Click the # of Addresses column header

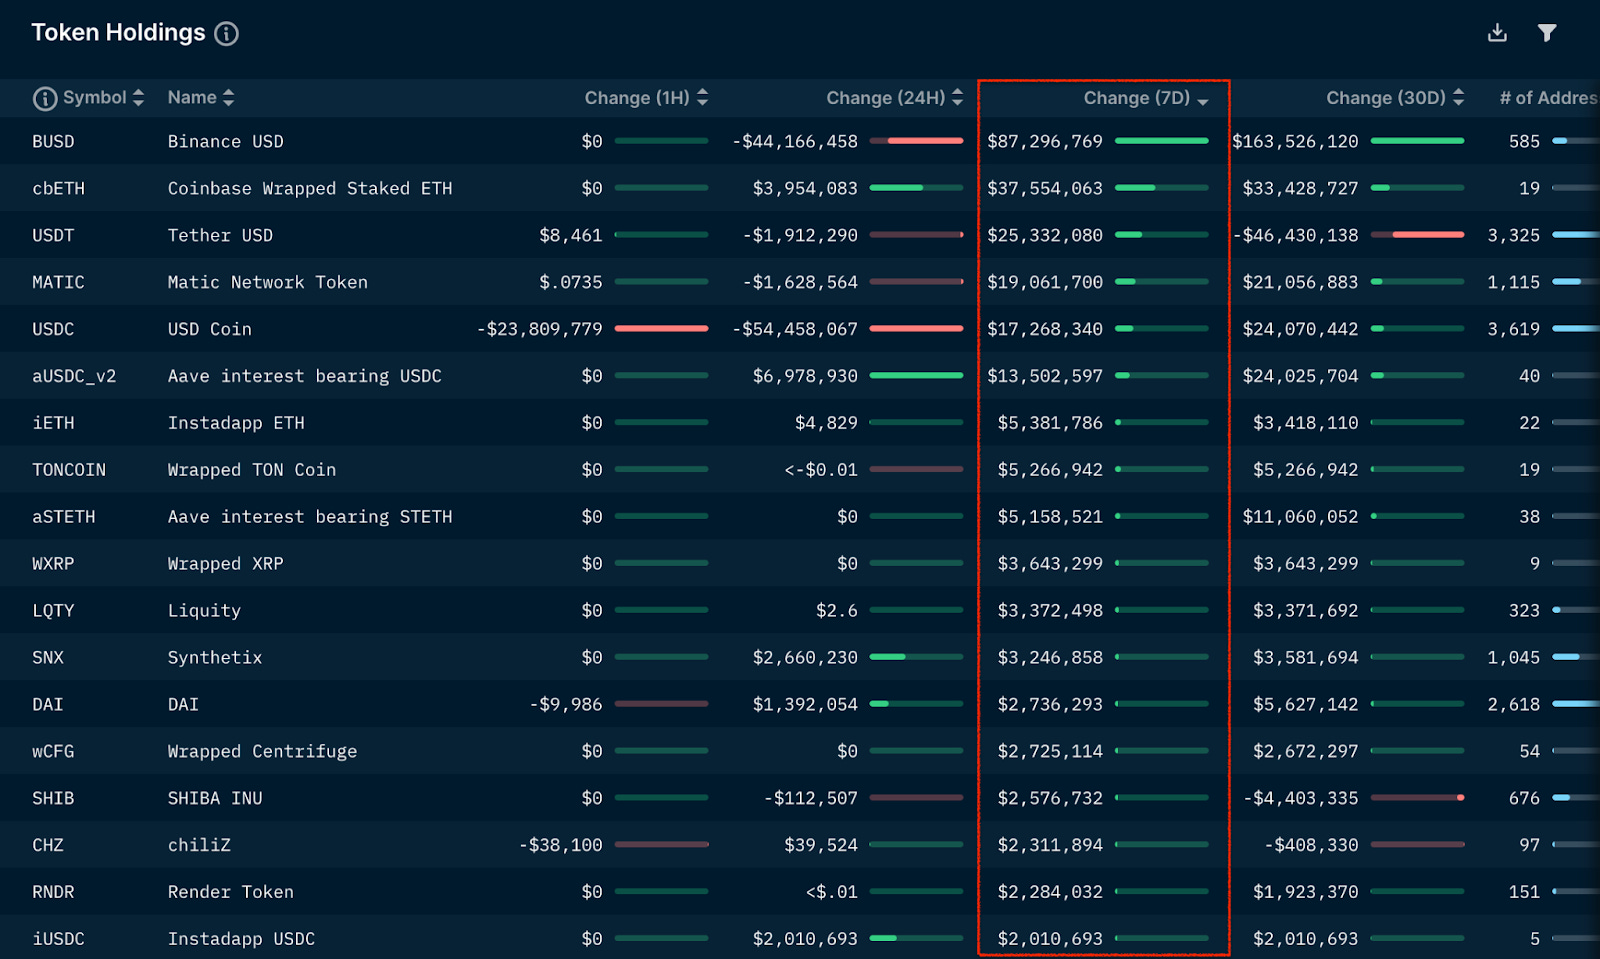(x=1549, y=97)
